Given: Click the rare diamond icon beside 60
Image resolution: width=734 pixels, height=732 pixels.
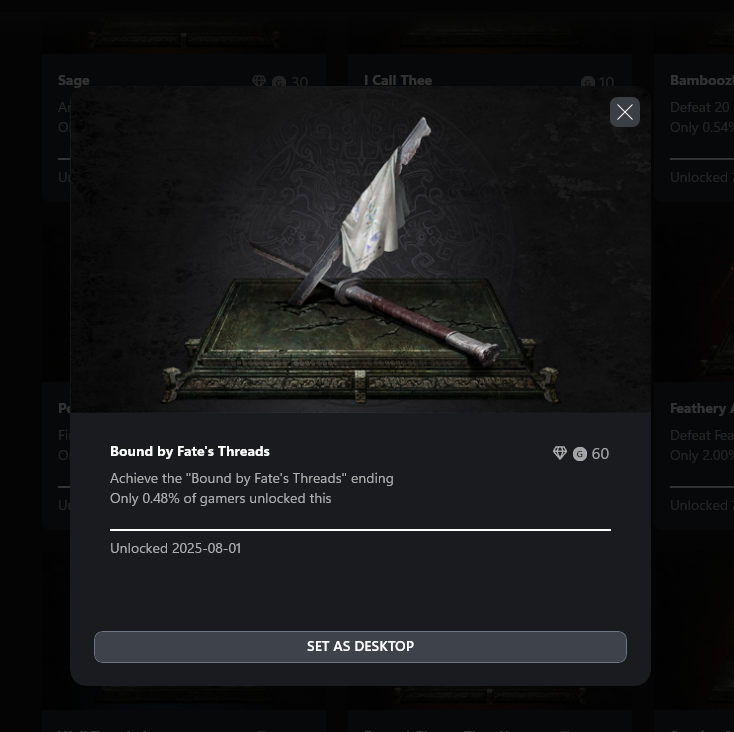Looking at the screenshot, I should tap(560, 453).
